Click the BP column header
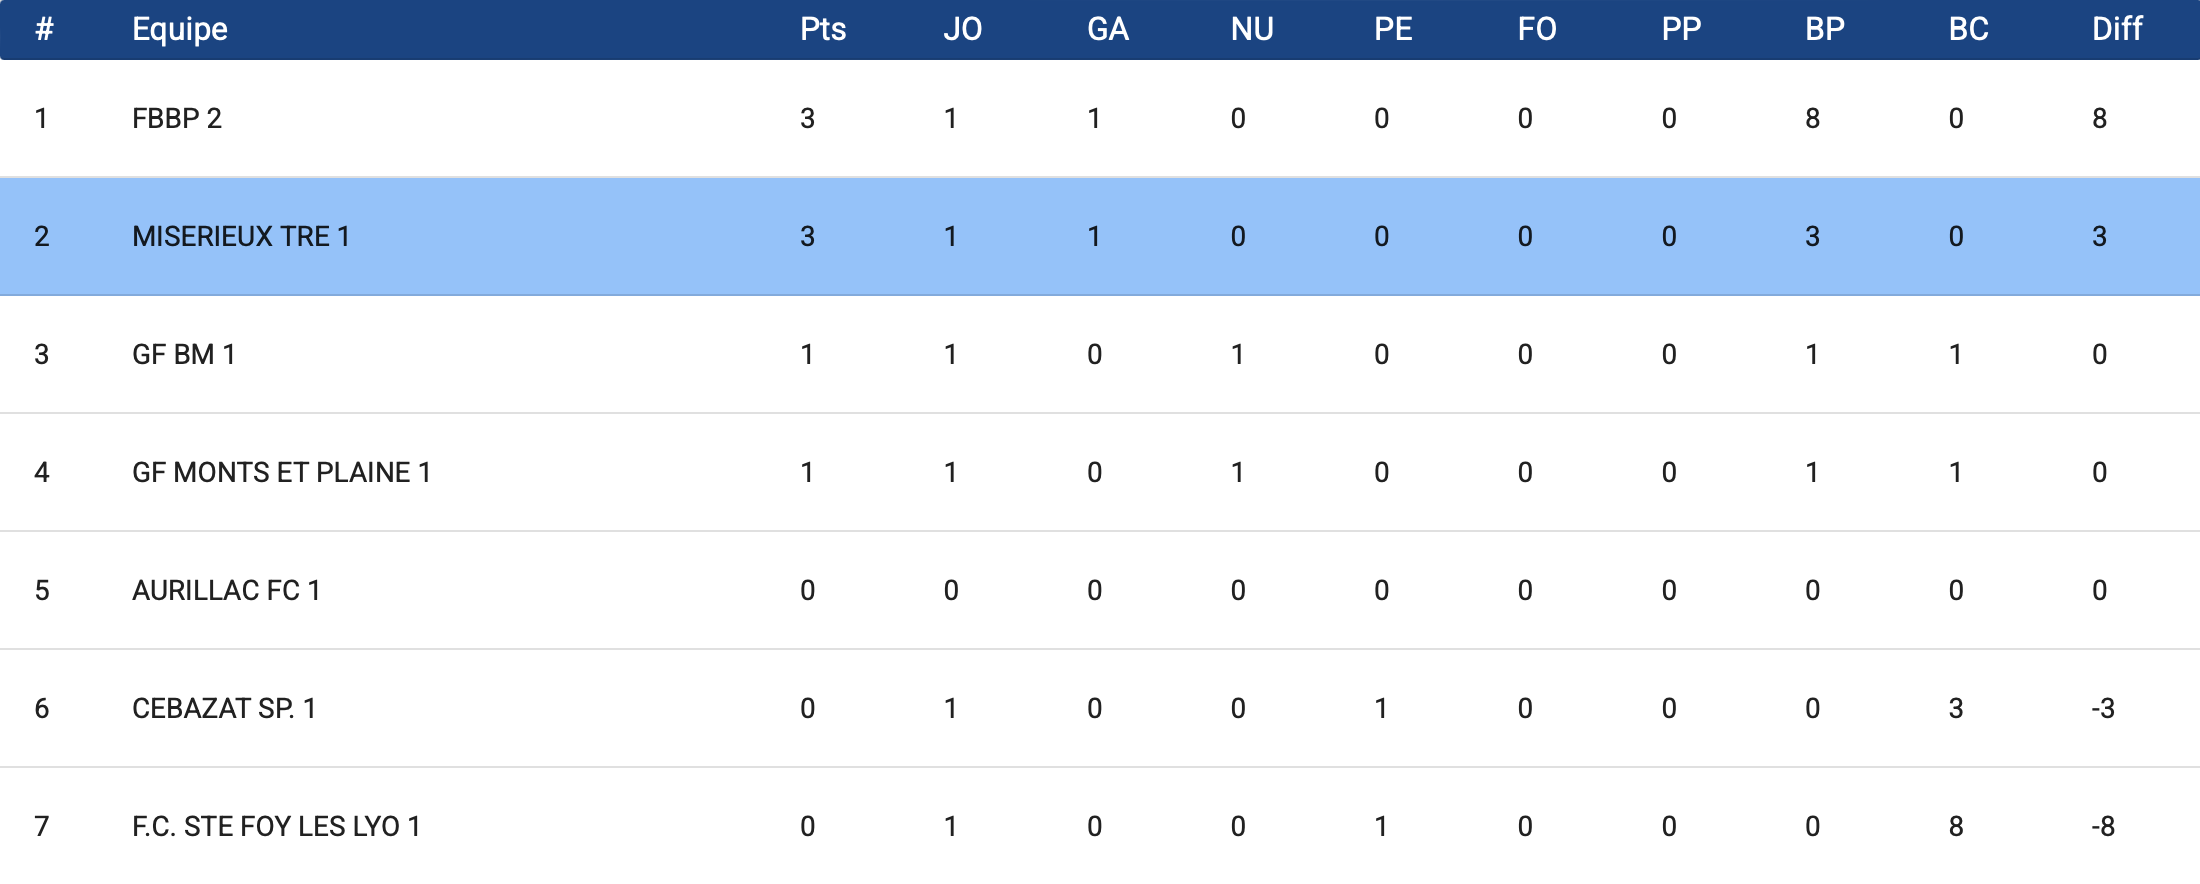 (x=1825, y=29)
